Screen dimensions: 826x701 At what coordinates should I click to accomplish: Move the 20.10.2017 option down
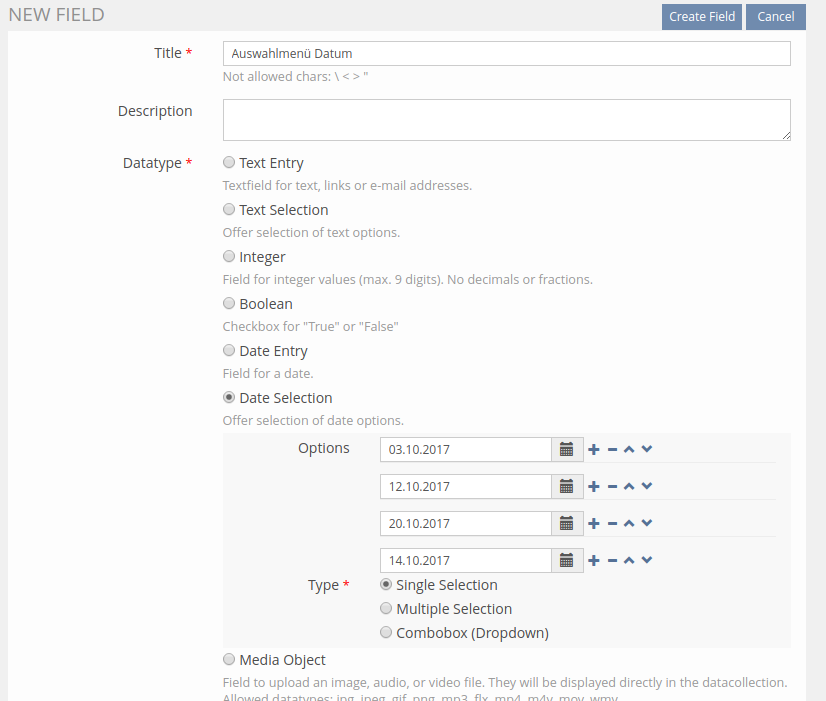tap(647, 524)
